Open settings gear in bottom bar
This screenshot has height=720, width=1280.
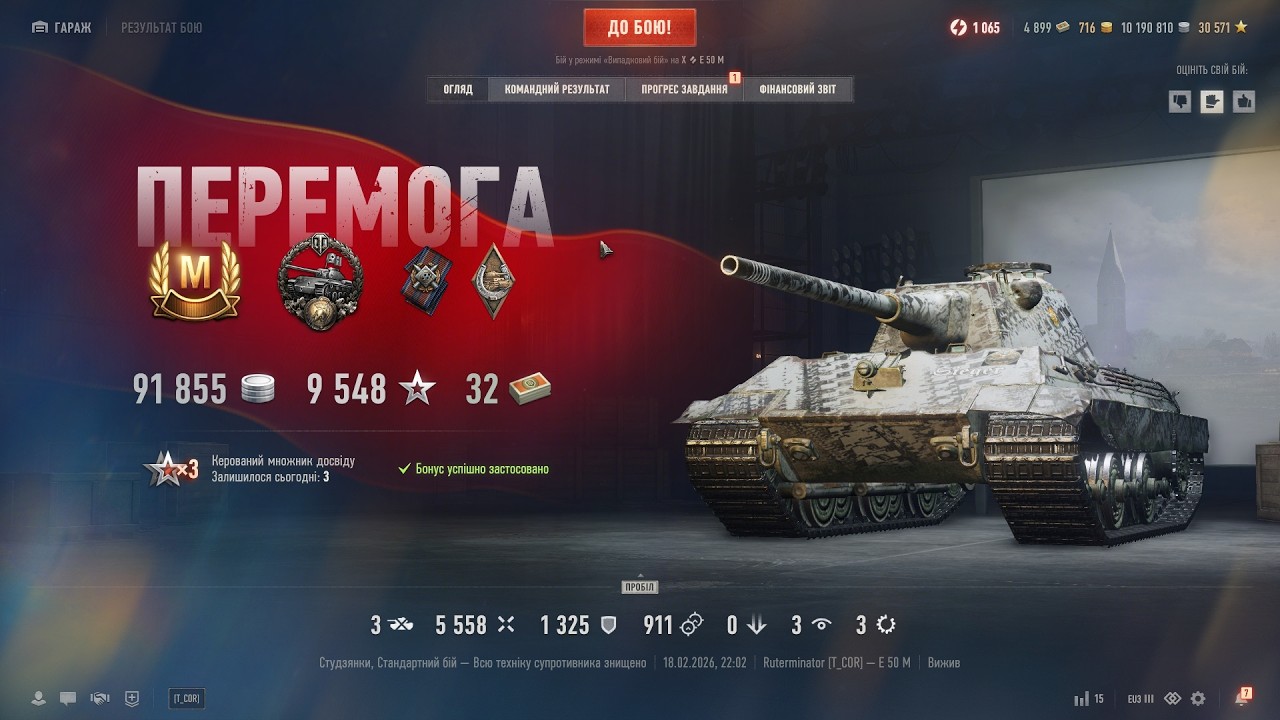(x=1198, y=698)
